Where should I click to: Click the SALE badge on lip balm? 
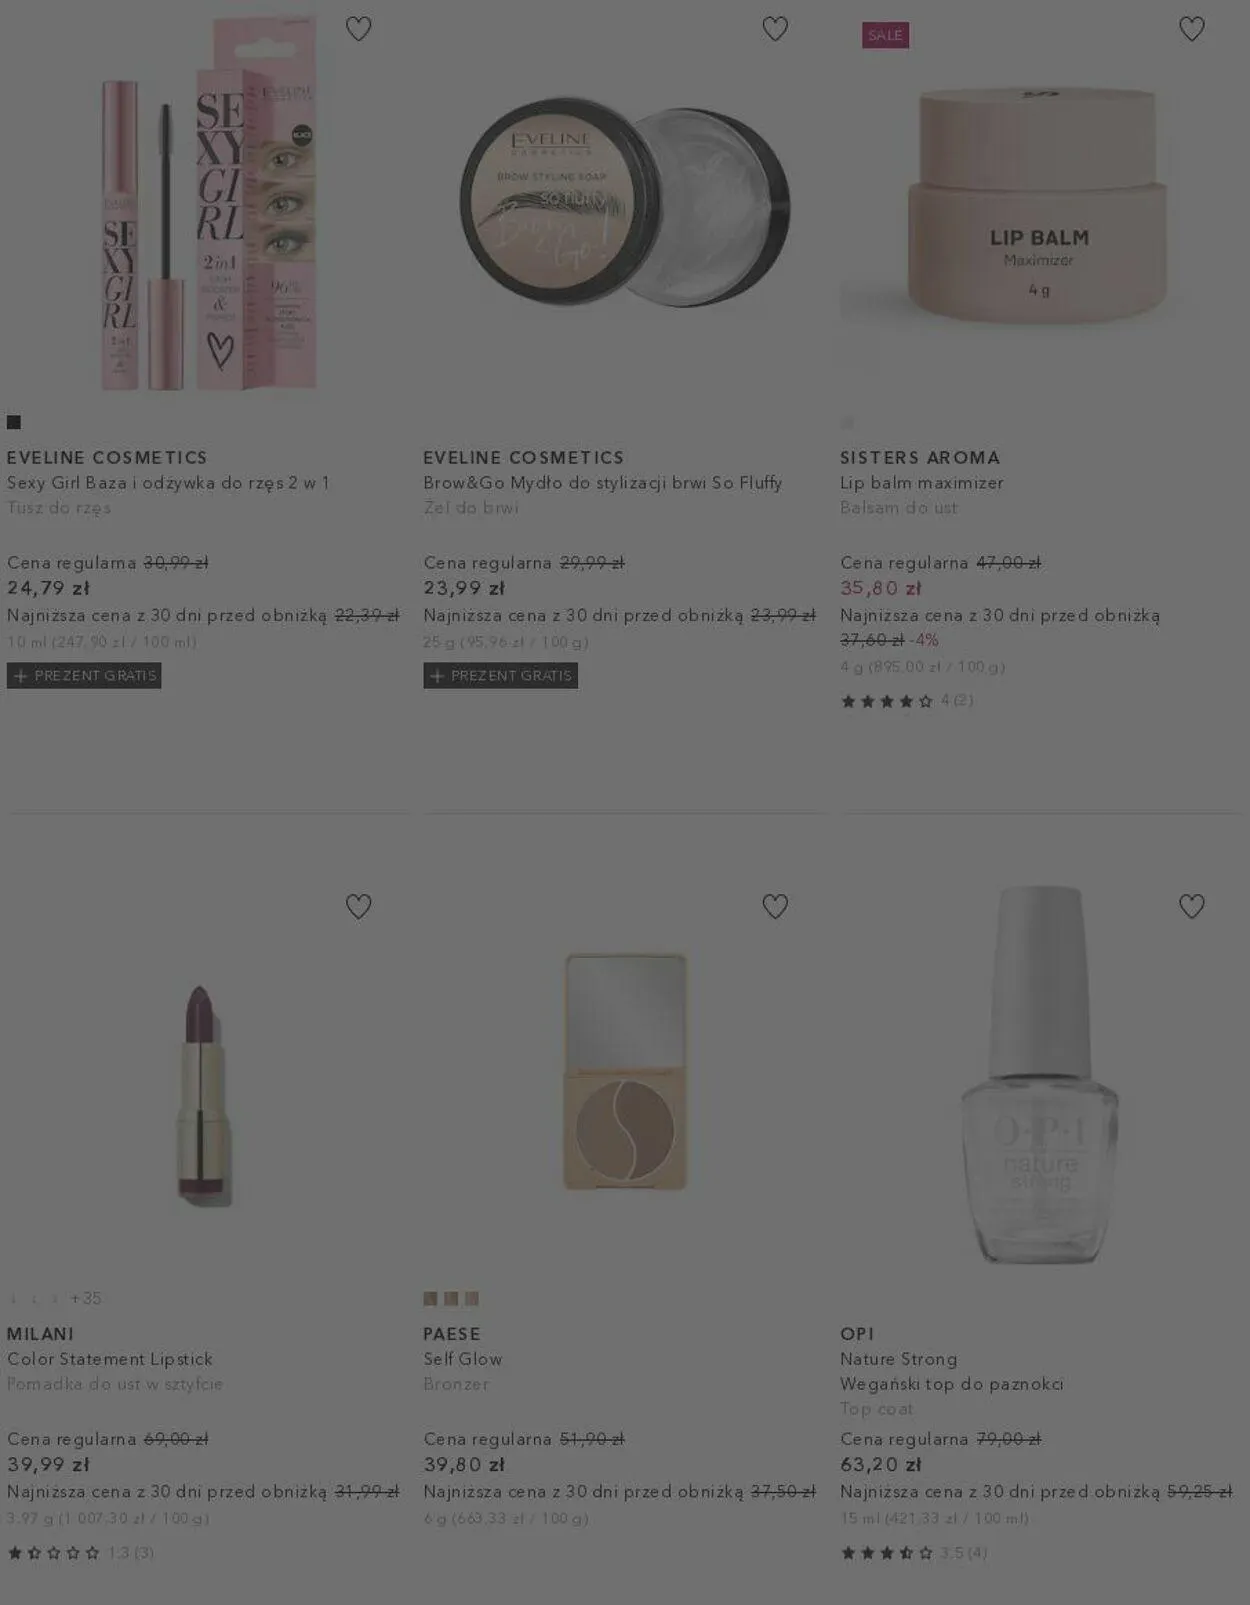point(885,35)
